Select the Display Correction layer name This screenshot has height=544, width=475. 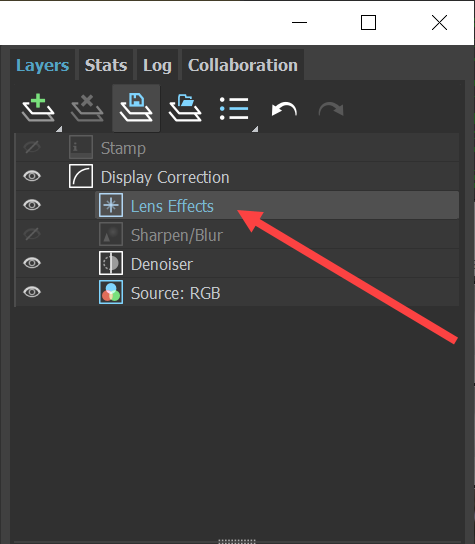click(165, 177)
